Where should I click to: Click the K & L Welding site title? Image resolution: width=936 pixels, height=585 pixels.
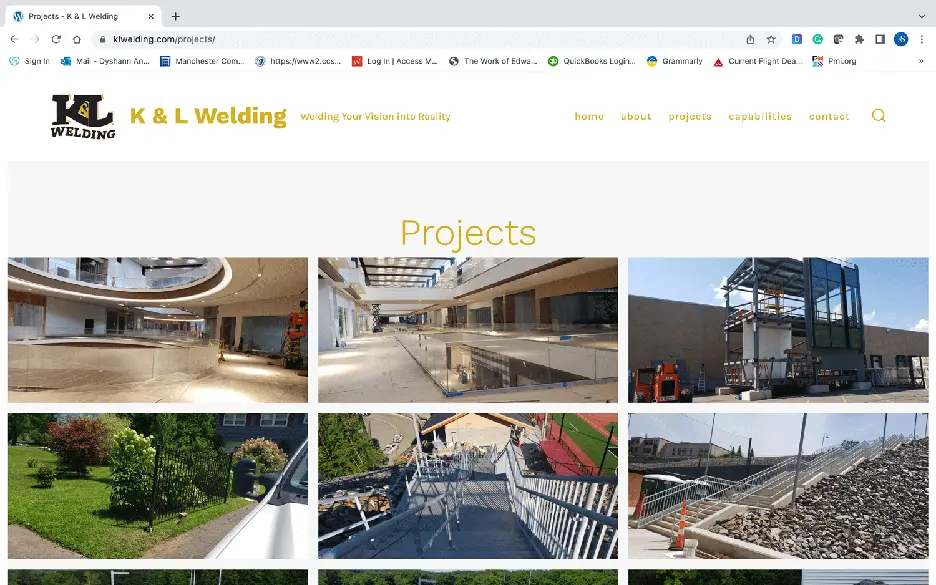(208, 116)
